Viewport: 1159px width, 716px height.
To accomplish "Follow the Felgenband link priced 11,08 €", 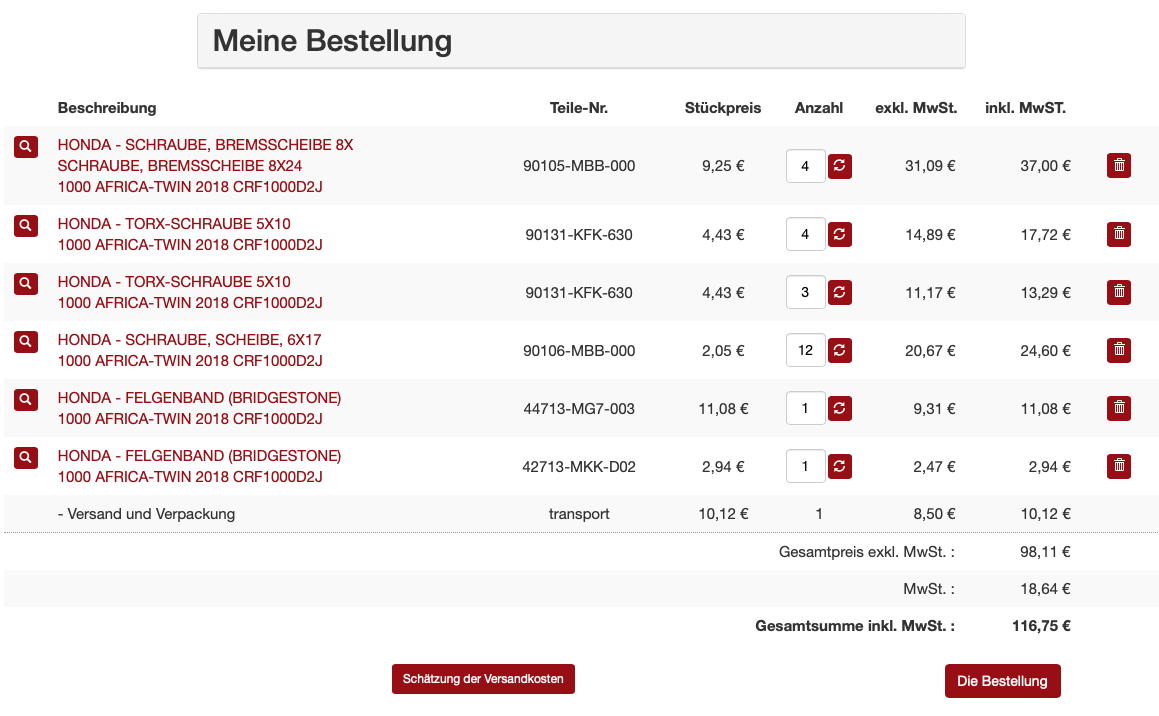I will tap(199, 398).
